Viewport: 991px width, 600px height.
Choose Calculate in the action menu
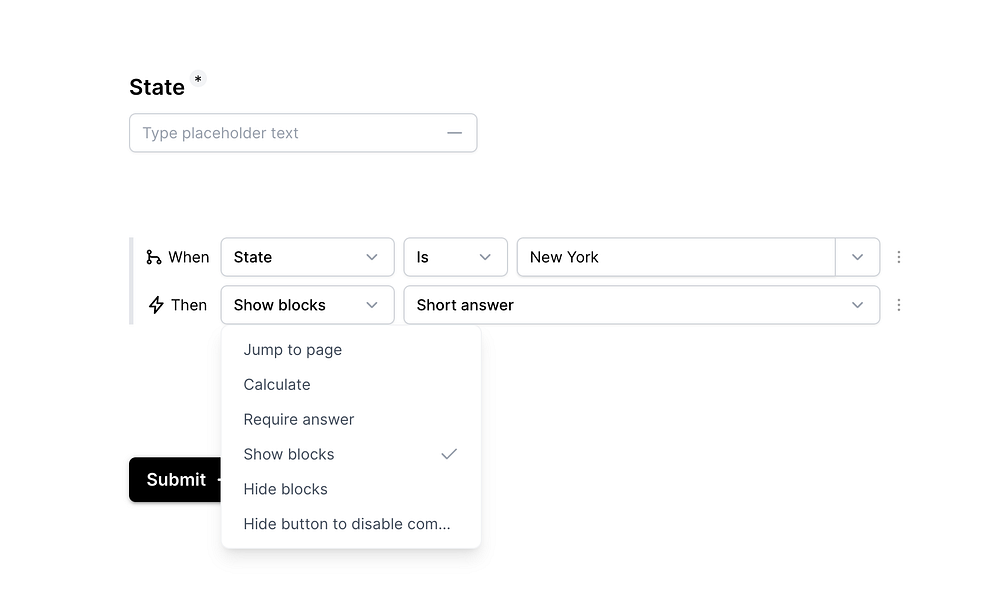(x=277, y=384)
